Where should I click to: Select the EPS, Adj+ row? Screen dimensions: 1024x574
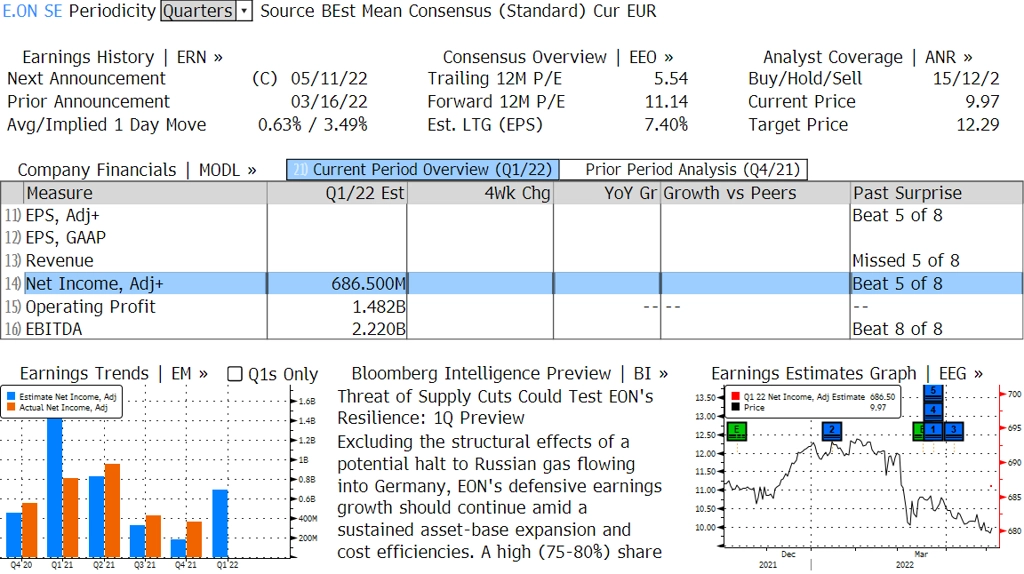[512, 215]
